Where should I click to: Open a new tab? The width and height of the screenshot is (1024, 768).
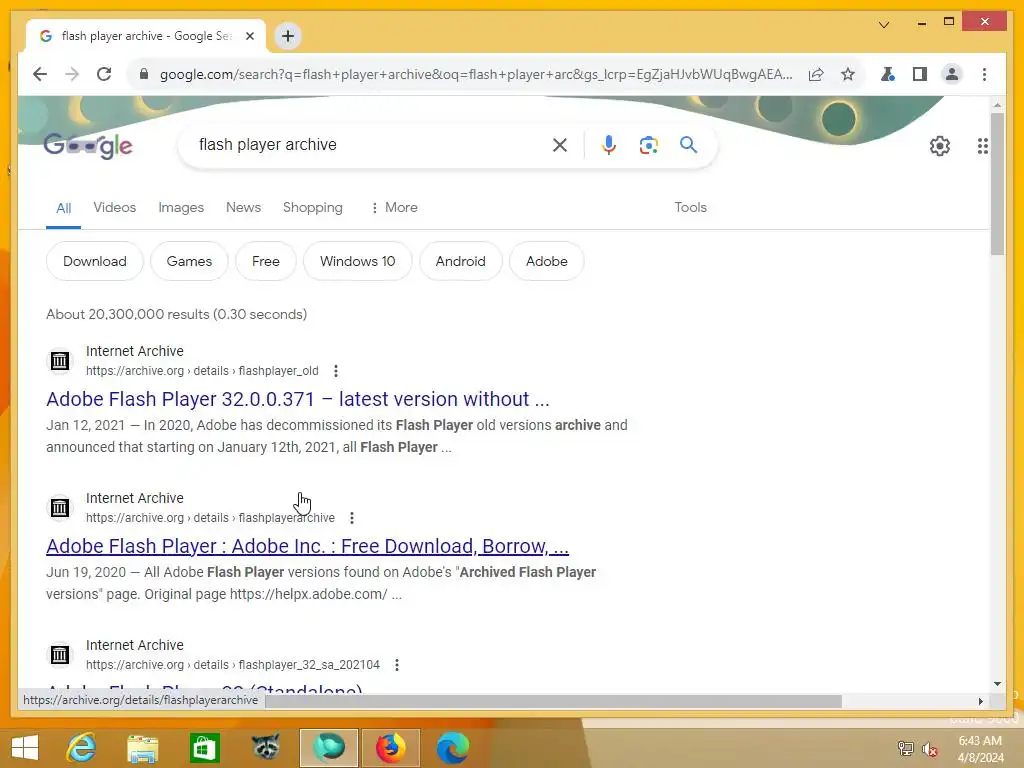point(288,36)
